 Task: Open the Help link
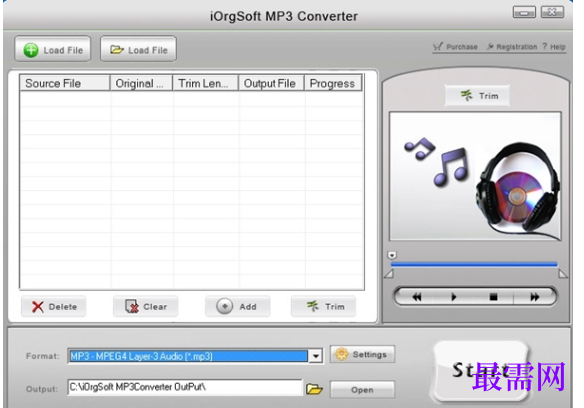tap(554, 47)
